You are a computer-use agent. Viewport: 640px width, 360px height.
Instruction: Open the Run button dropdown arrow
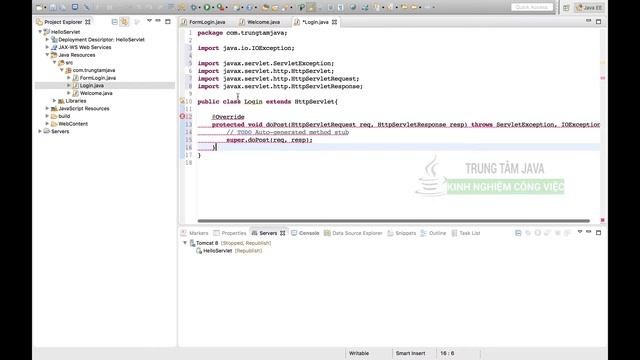[213, 8]
